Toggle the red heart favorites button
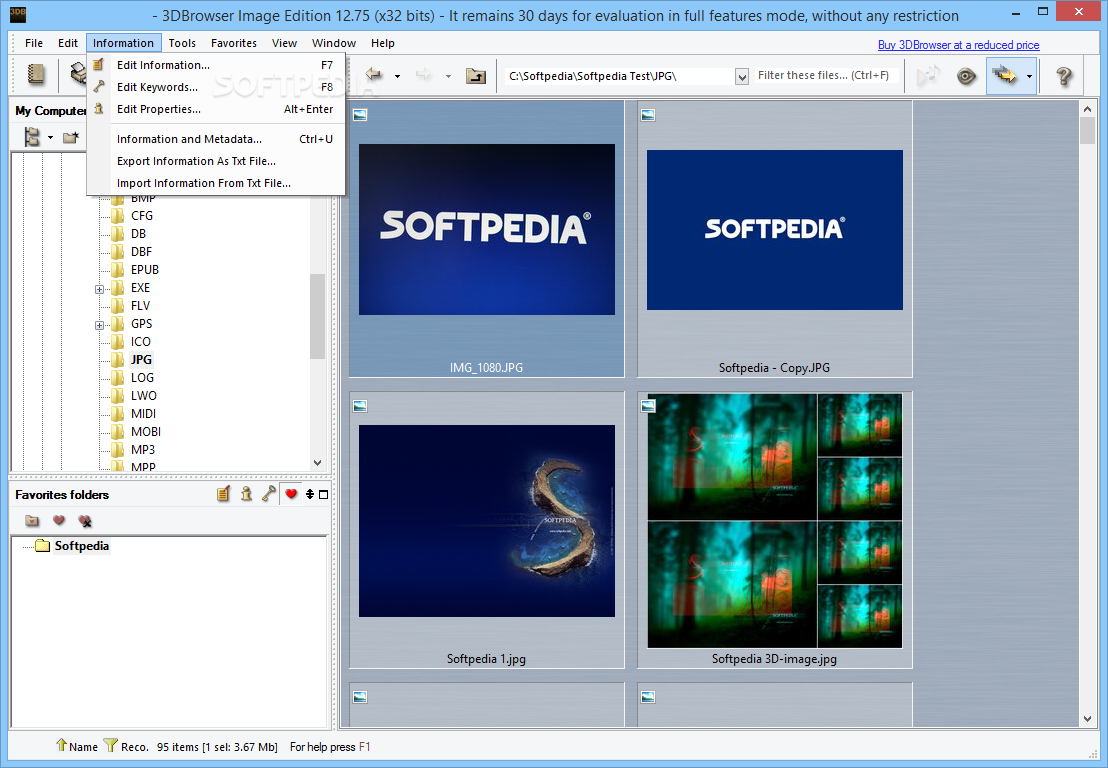 coord(290,494)
